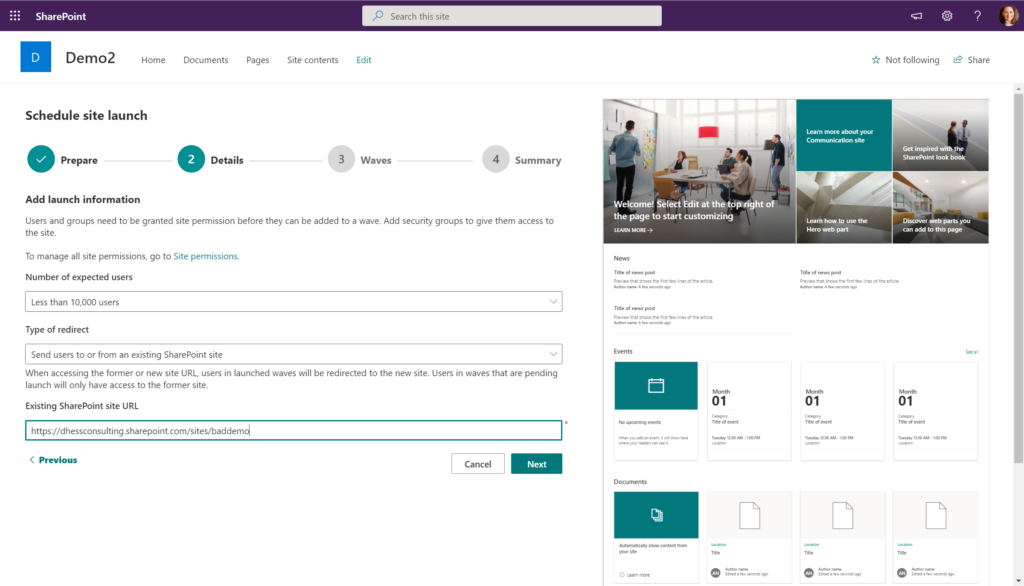Screen dimensions: 1024x586
Task: Click the calendar icon in Events preview
Action: point(656,385)
